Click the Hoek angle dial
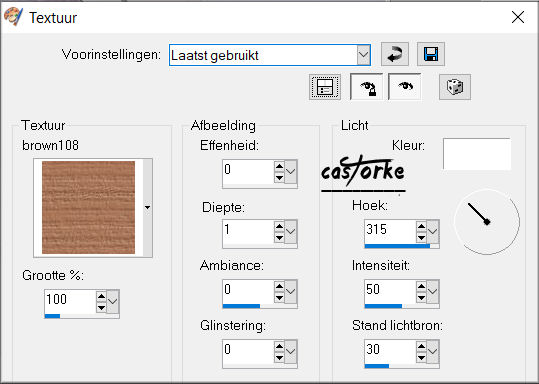Screen dimensions: 539x384 (487, 222)
